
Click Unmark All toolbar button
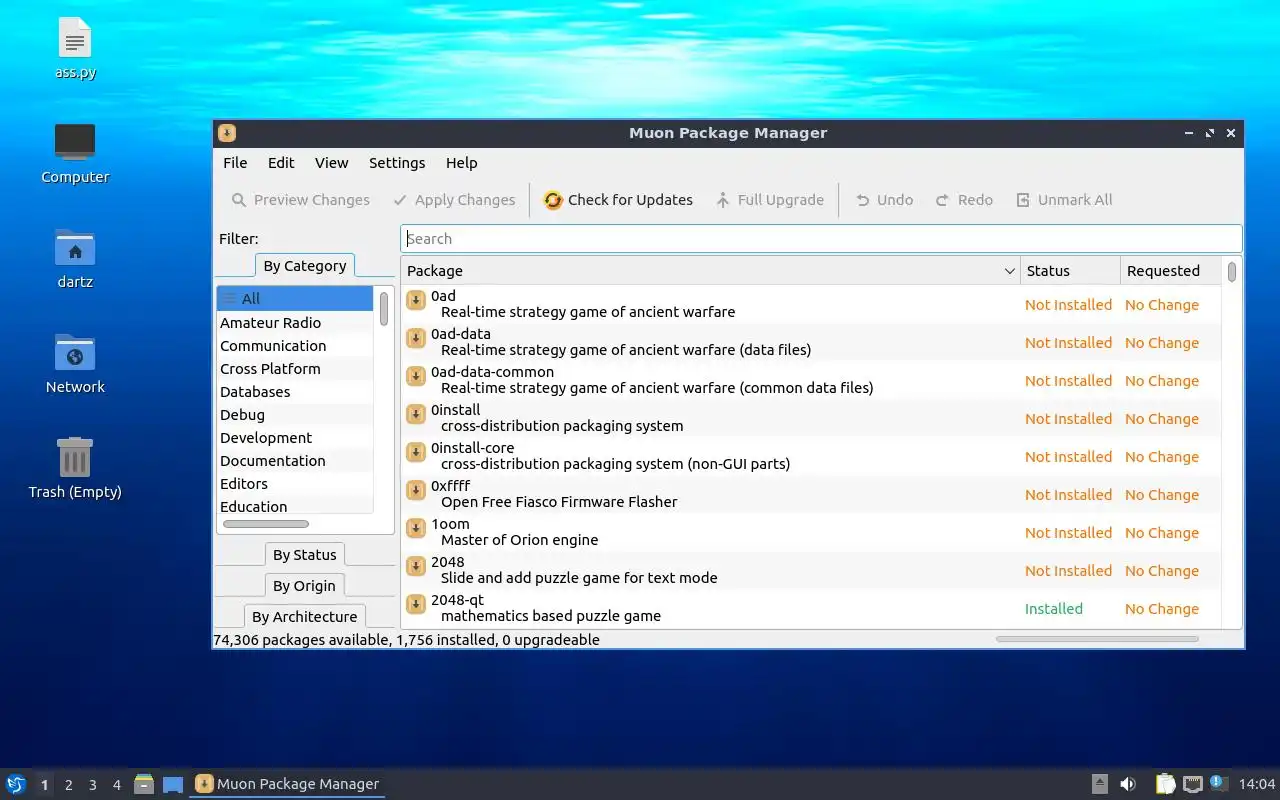click(1064, 200)
